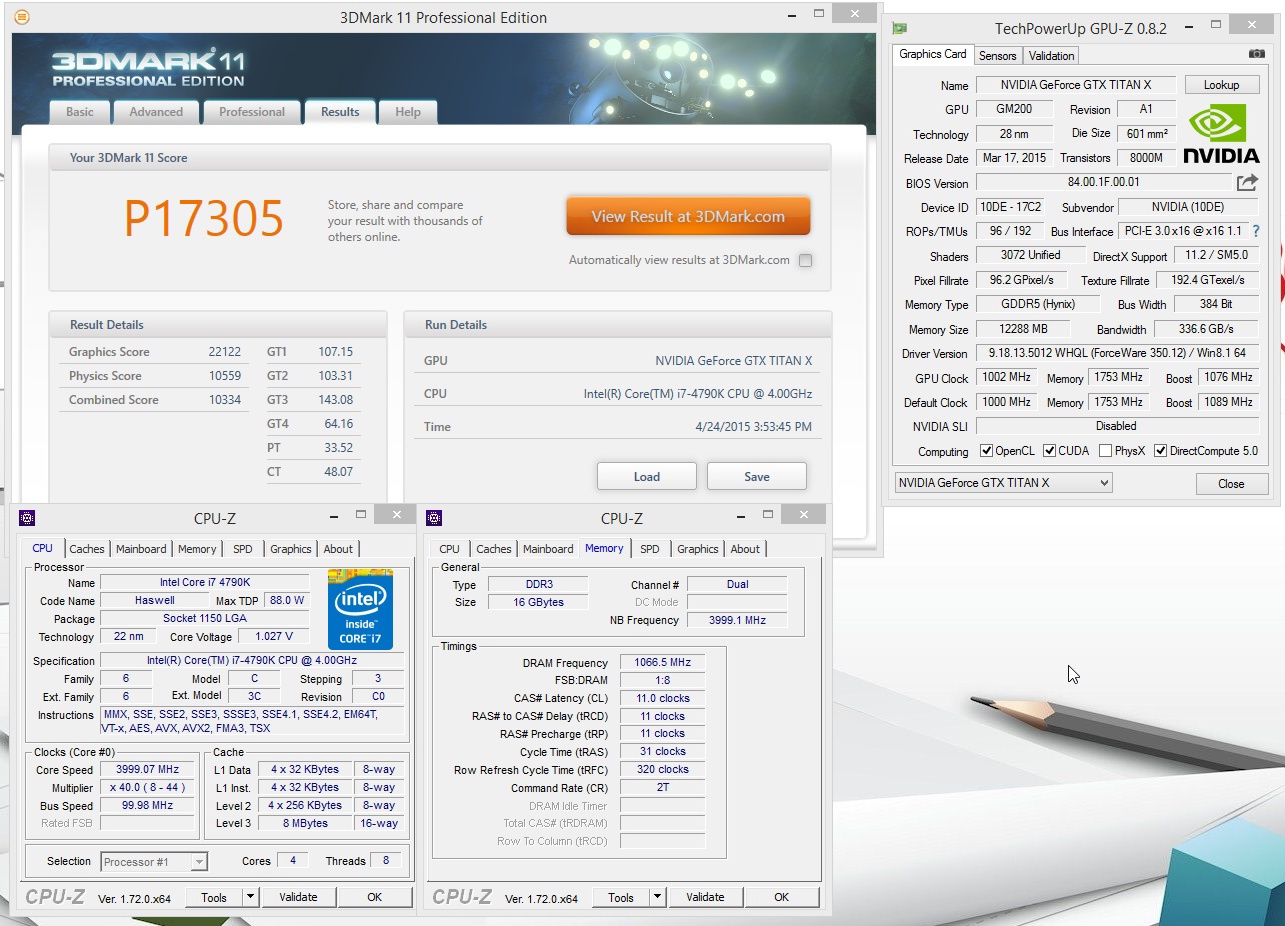
Task: Open About tab in left CPU-Z window
Action: tap(338, 549)
